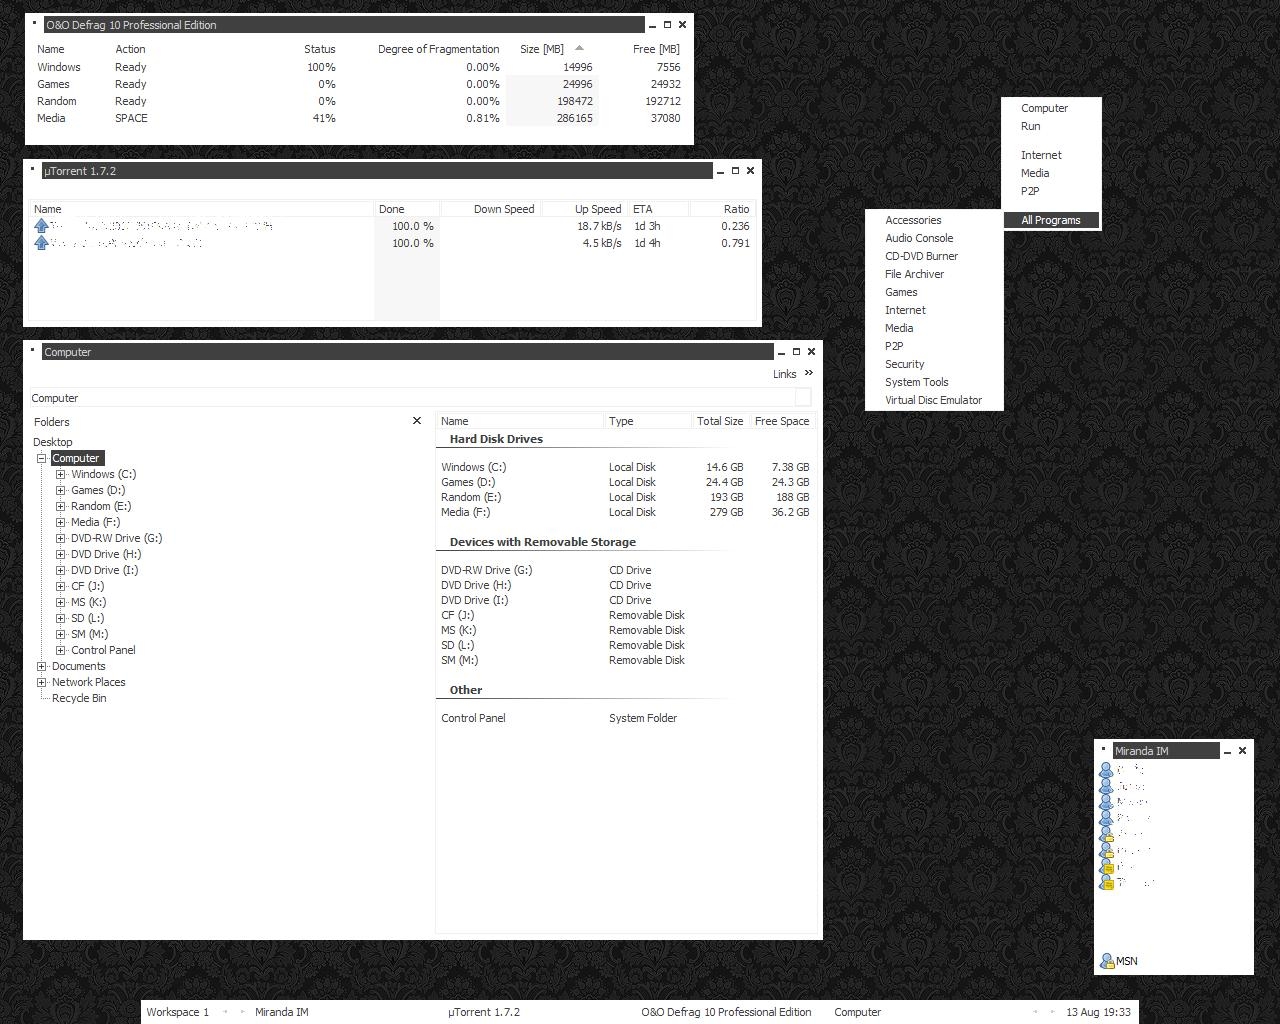Select Desktop in the Folders tree

point(53,442)
